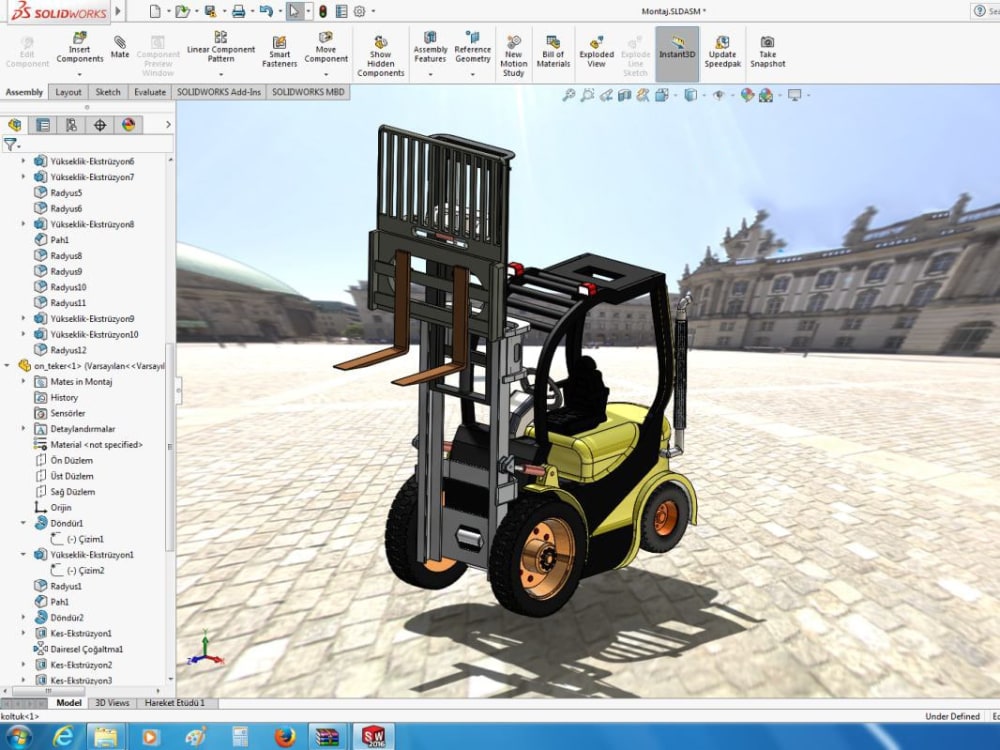This screenshot has width=1000, height=750.
Task: Click the Save icon in top toolbar
Action: point(210,11)
